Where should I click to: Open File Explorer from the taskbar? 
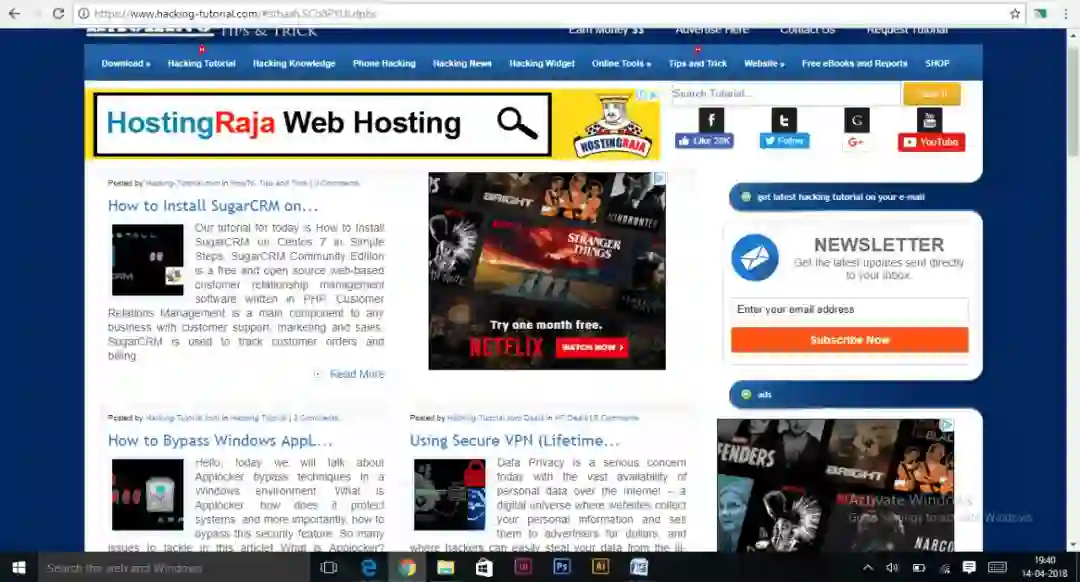coord(446,568)
